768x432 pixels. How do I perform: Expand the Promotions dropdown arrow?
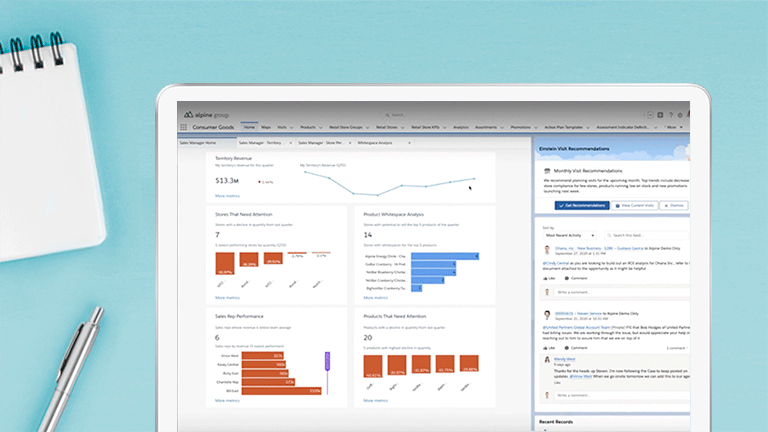(536, 128)
